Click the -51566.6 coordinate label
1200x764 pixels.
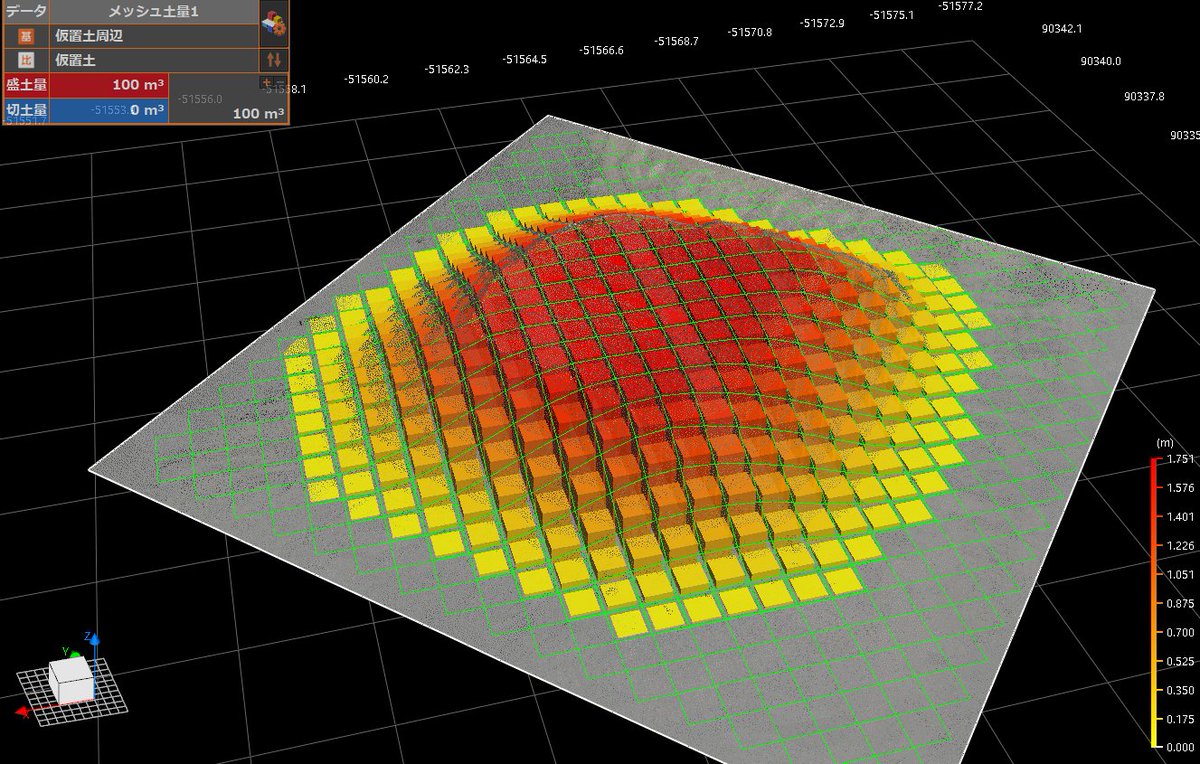click(602, 50)
